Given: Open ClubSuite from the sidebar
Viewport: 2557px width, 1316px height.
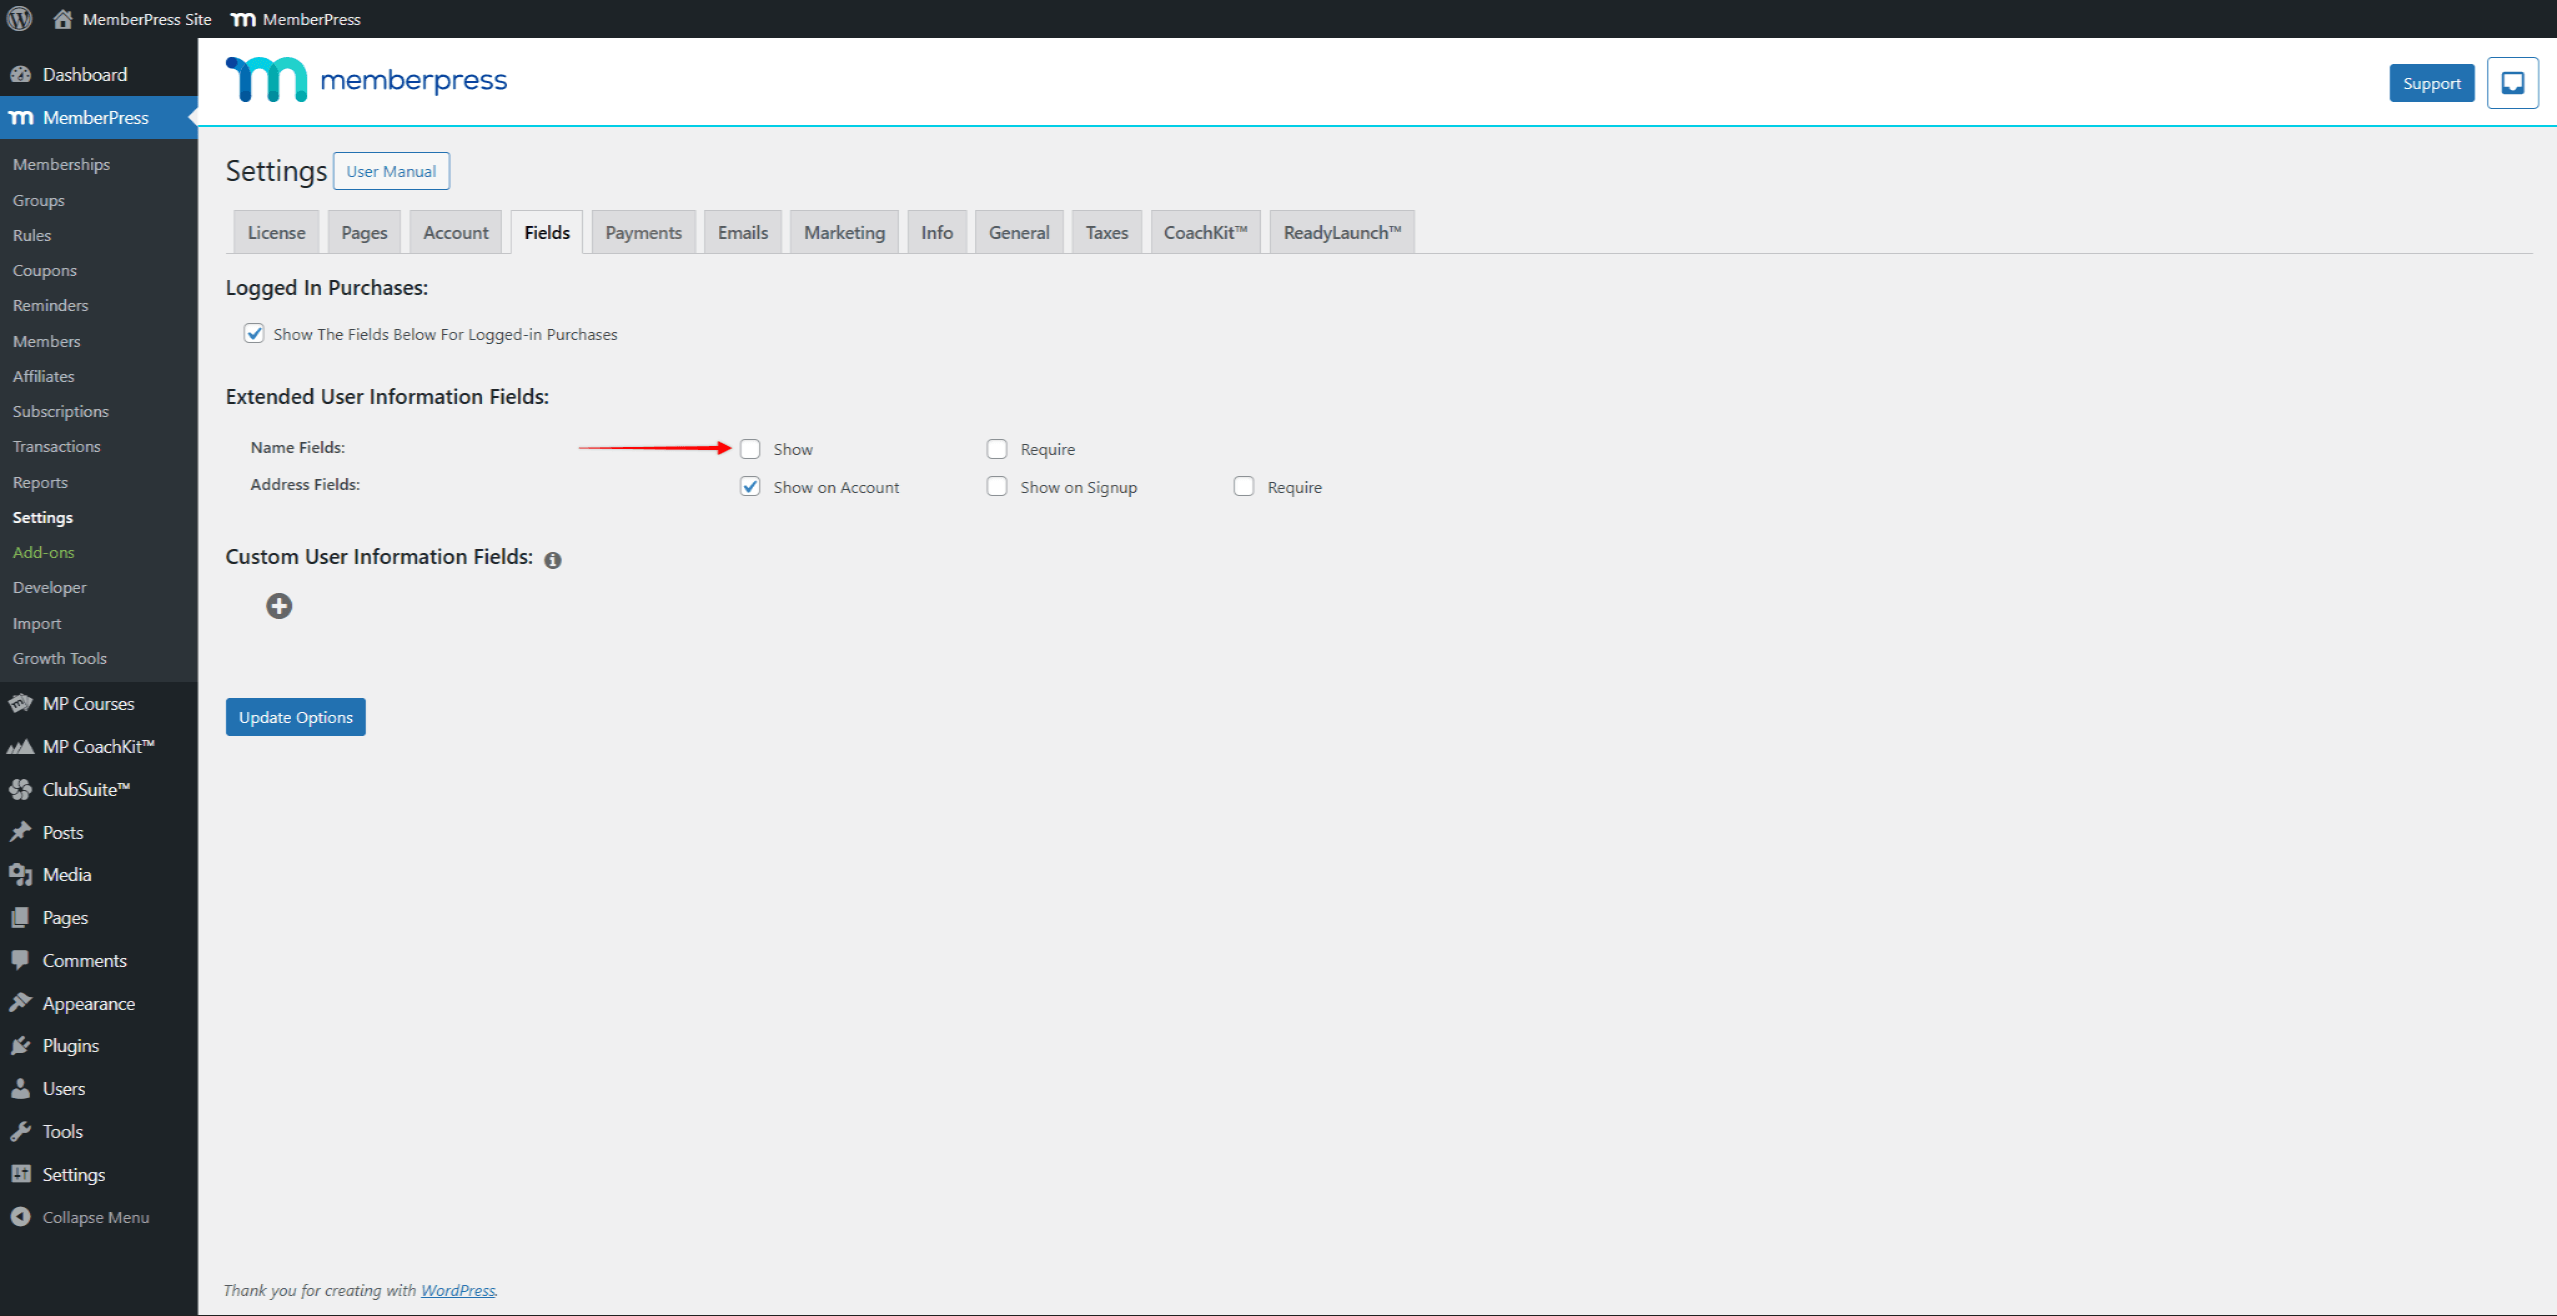Looking at the screenshot, I should click(21, 789).
